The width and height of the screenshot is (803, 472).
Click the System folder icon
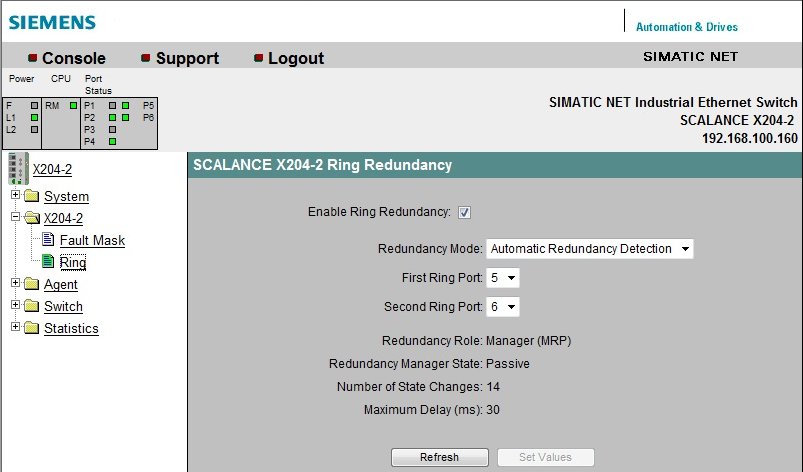click(31, 197)
